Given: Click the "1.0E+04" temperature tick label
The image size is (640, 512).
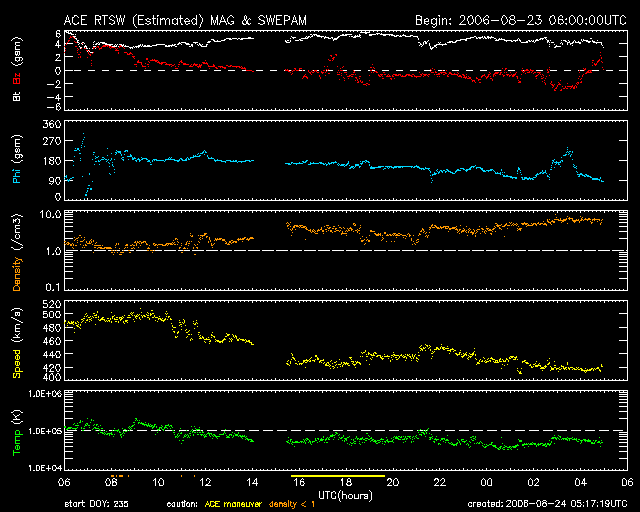Looking at the screenshot, I should click(45, 468).
